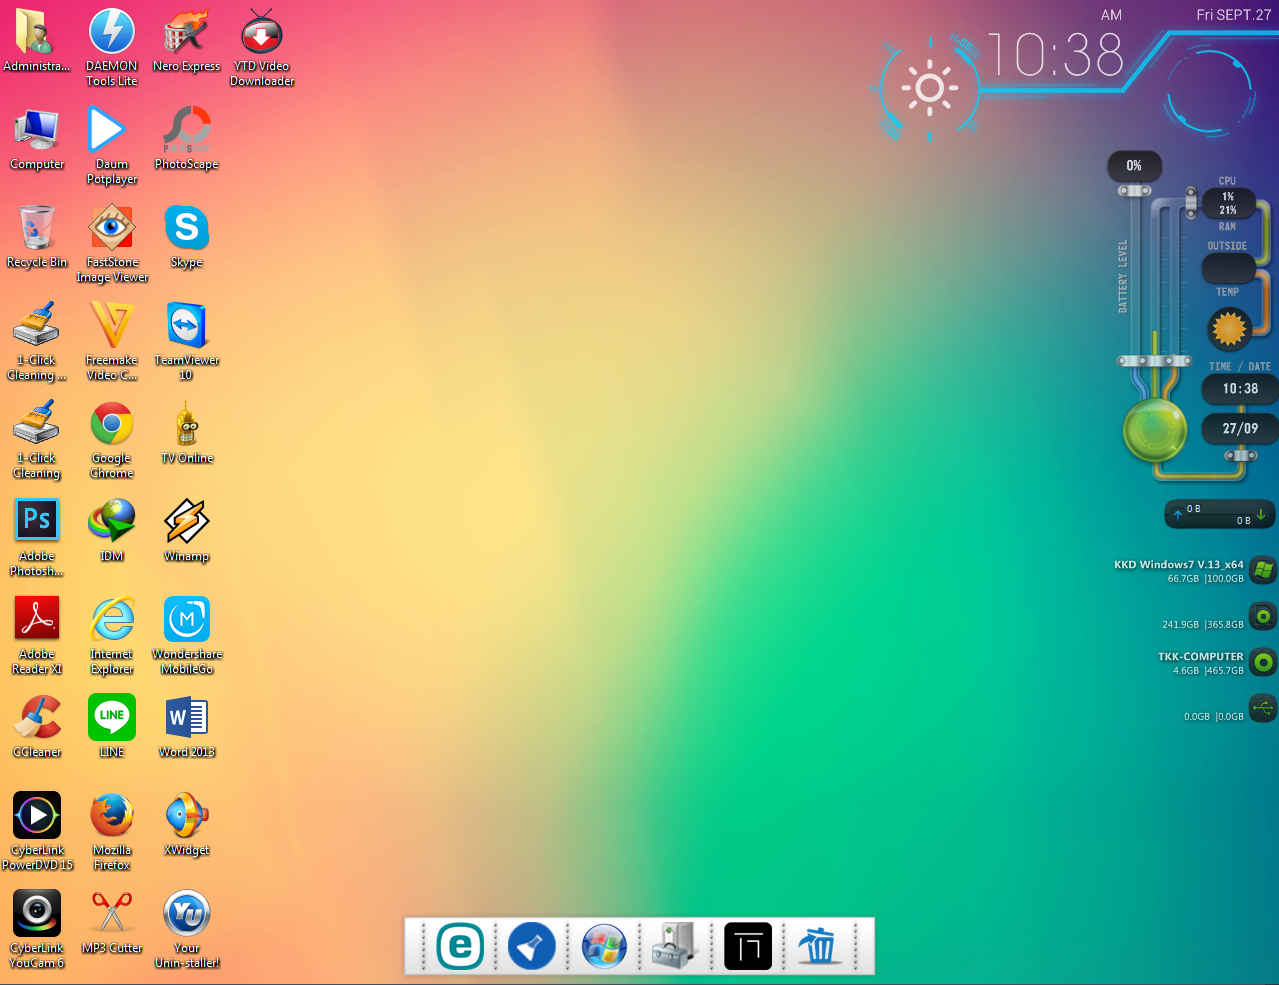Launch Skype

coord(187,229)
